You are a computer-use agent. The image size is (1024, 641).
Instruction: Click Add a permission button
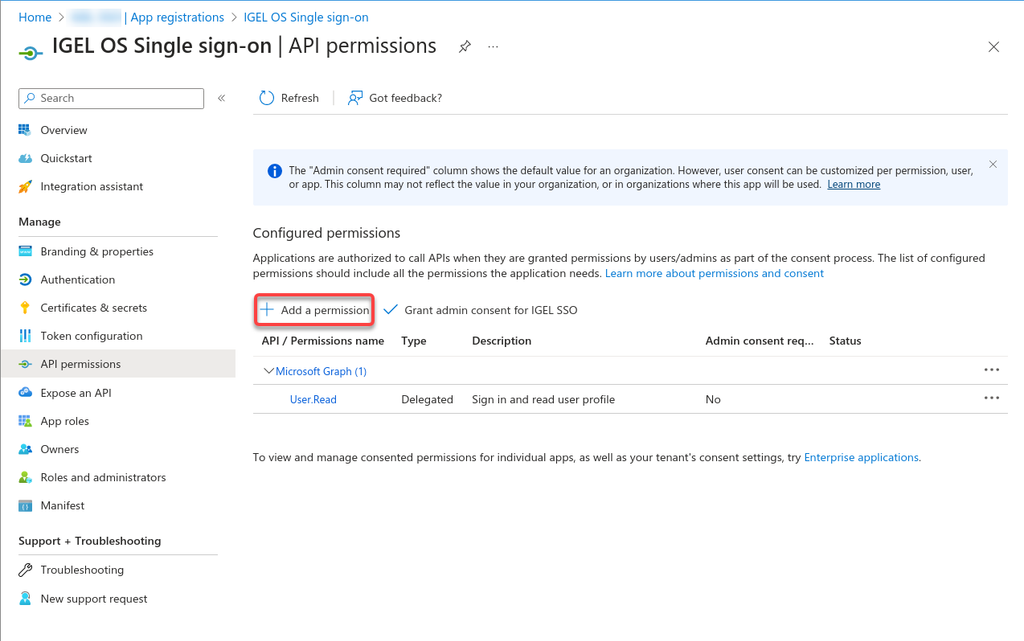pyautogui.click(x=315, y=310)
